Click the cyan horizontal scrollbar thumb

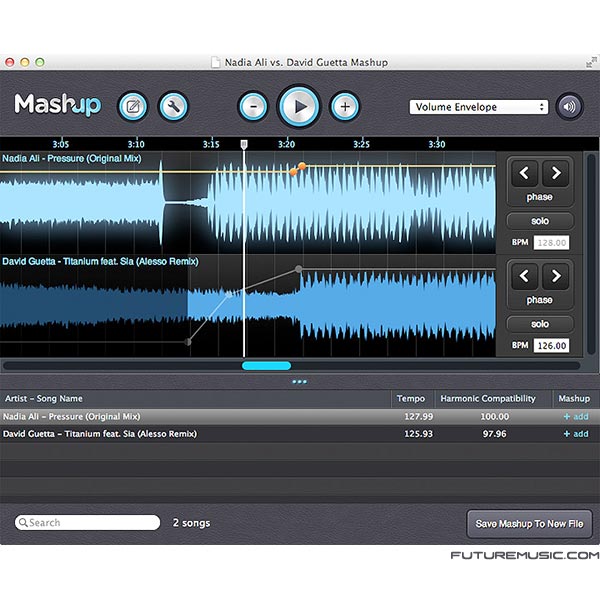click(266, 366)
